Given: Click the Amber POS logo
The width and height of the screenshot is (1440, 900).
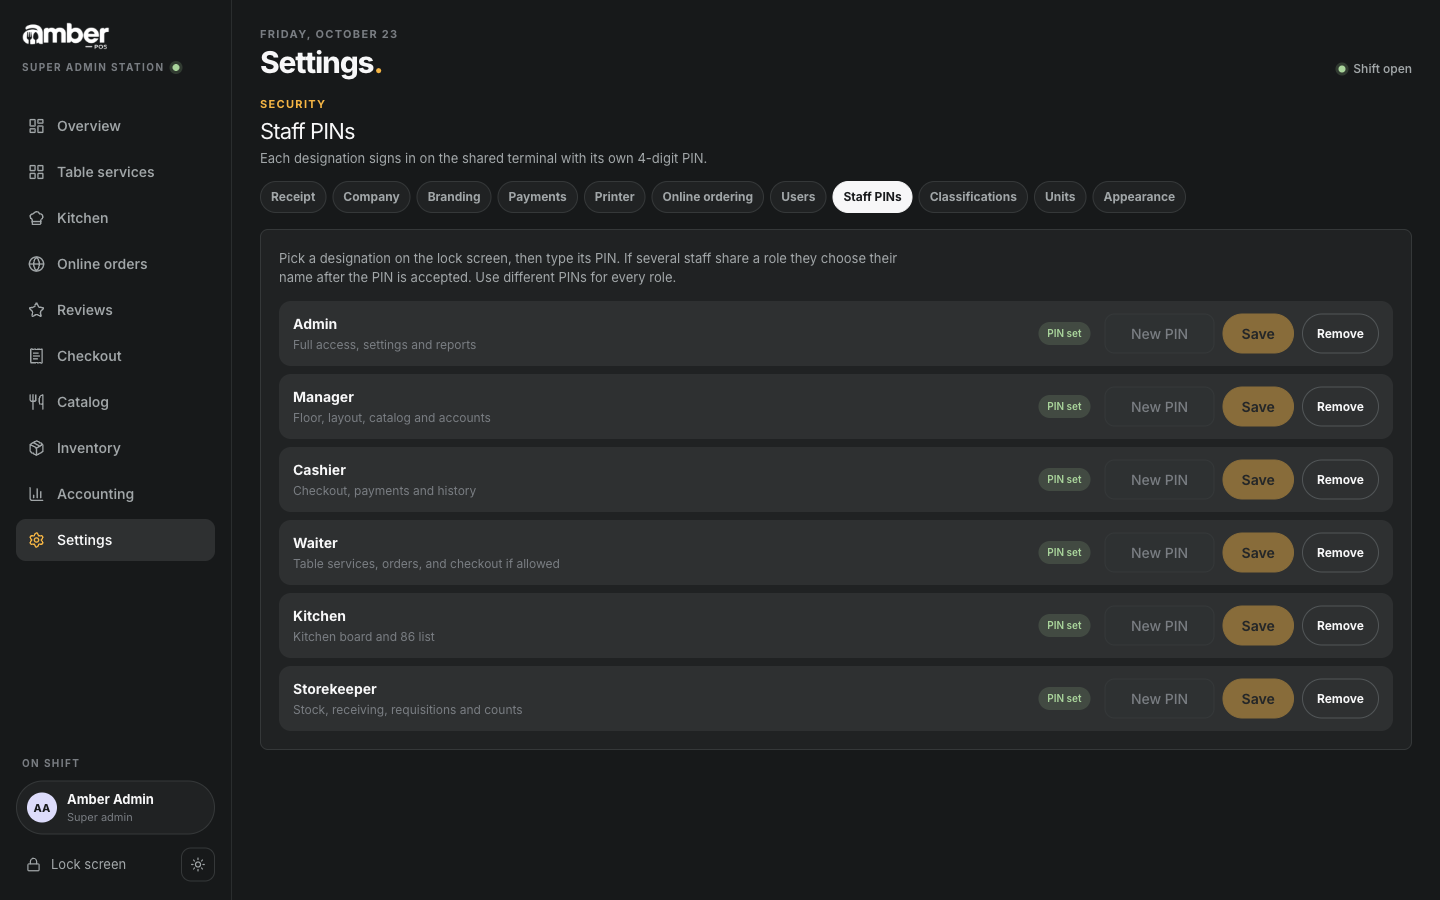Looking at the screenshot, I should pos(66,36).
